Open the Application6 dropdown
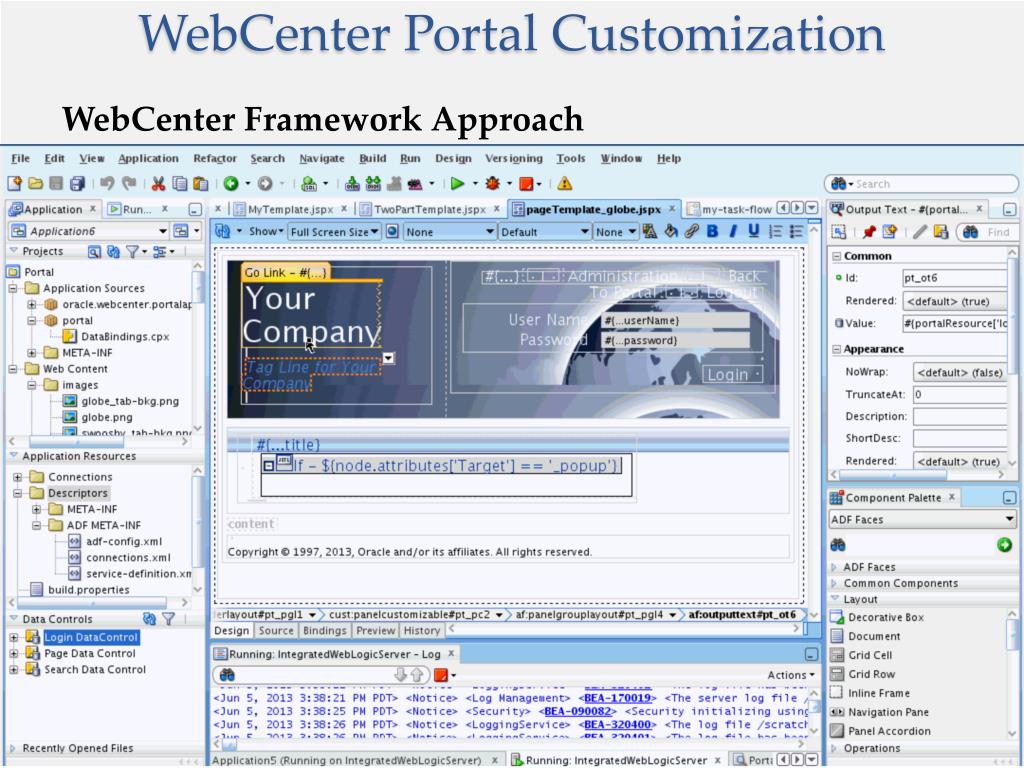The image size is (1024, 768). click(89, 231)
